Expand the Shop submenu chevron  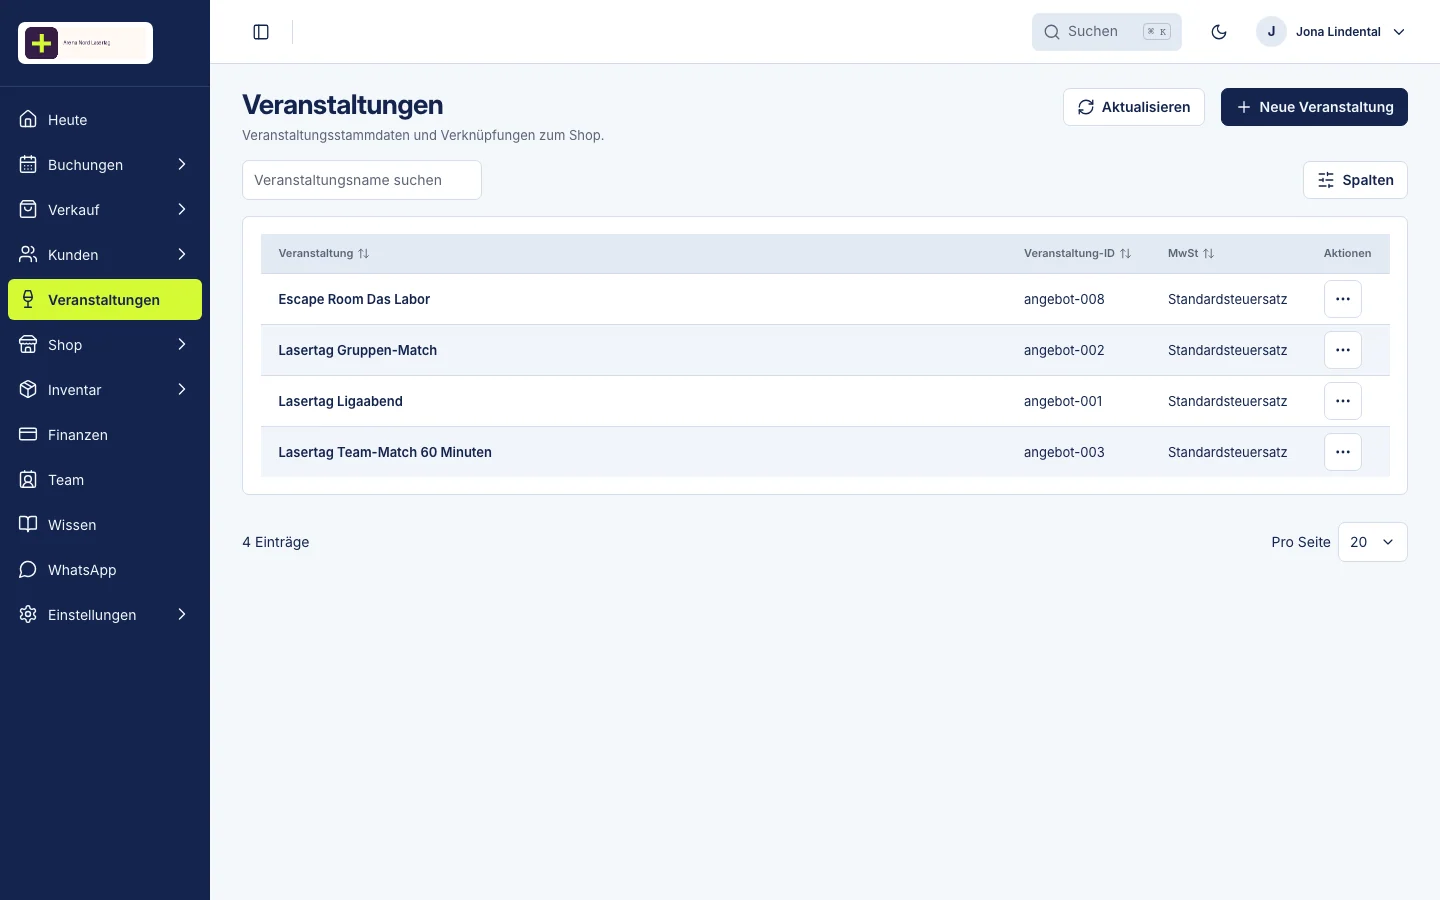click(x=182, y=345)
